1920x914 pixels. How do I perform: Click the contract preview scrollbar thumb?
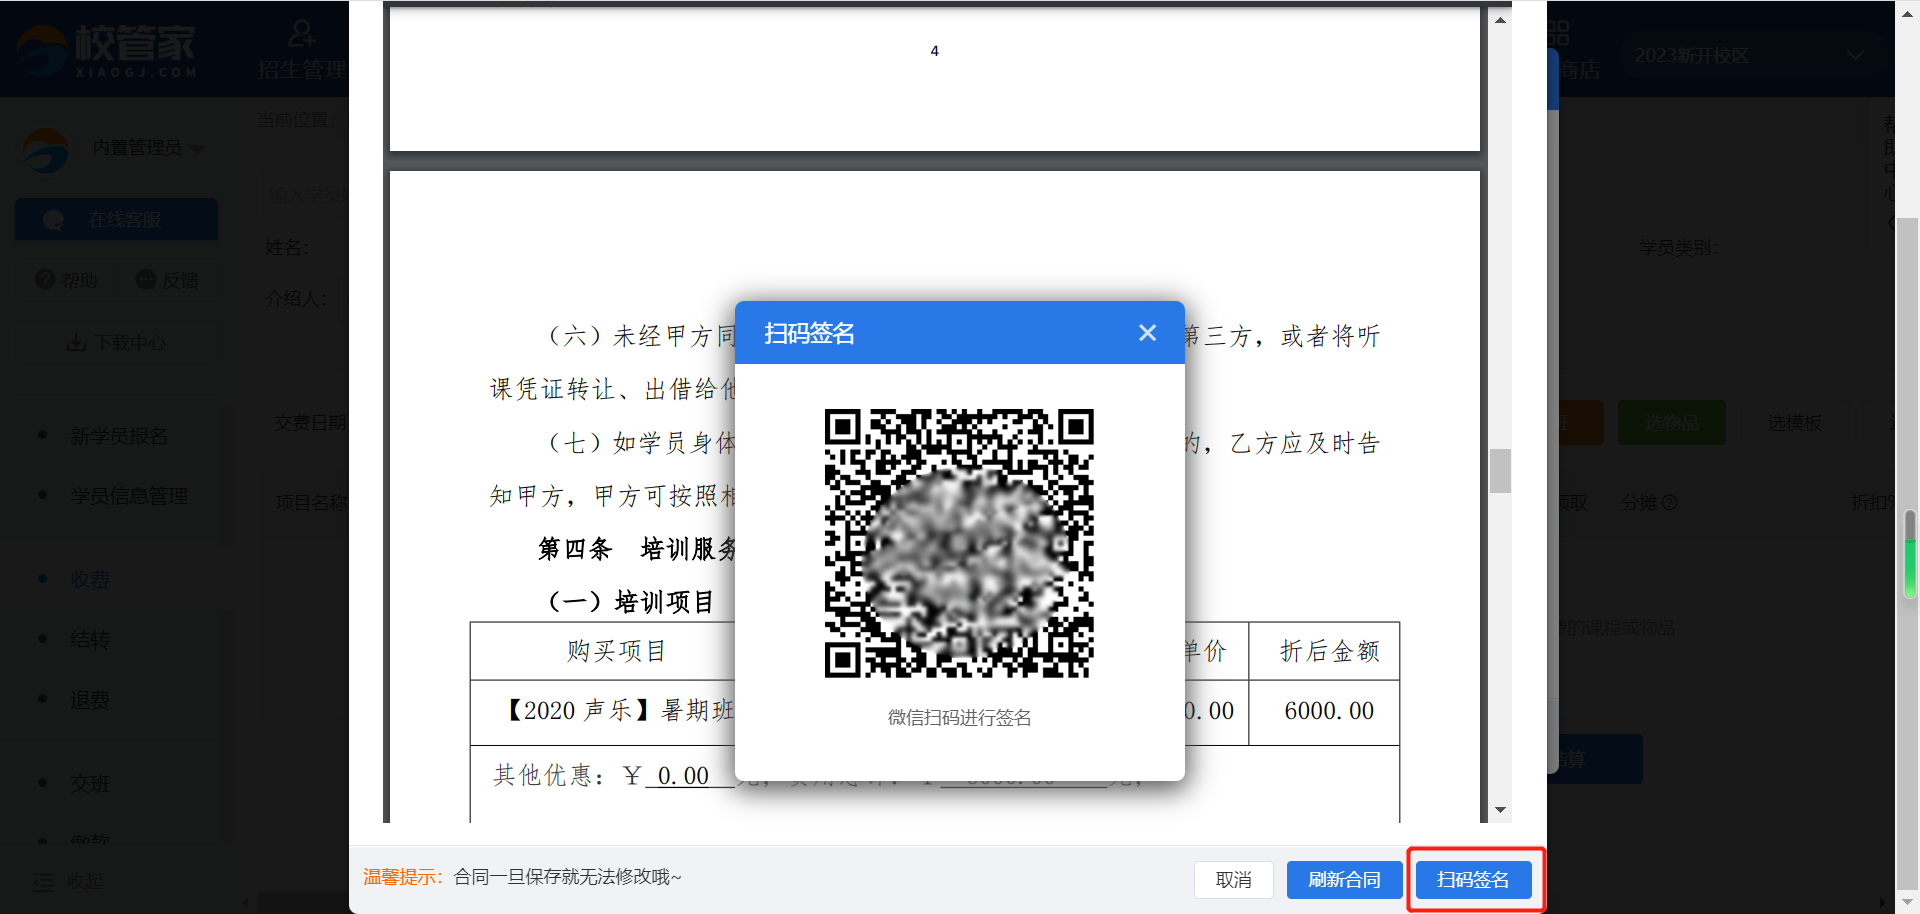tap(1500, 471)
